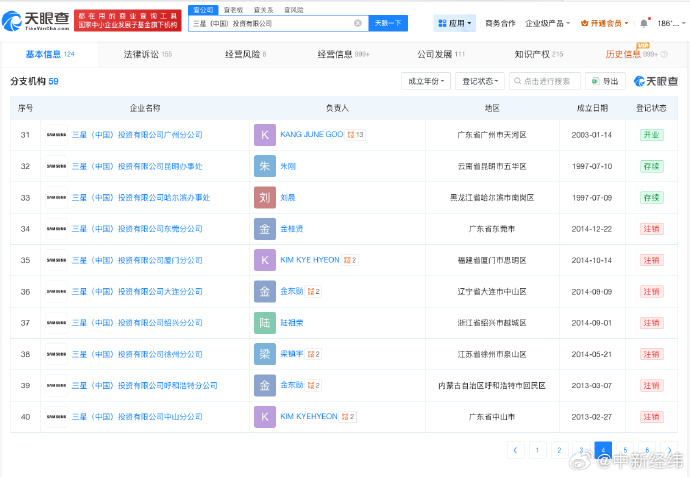Click the 2 badge beside KIM KYEHYEON row 40

pos(348,416)
